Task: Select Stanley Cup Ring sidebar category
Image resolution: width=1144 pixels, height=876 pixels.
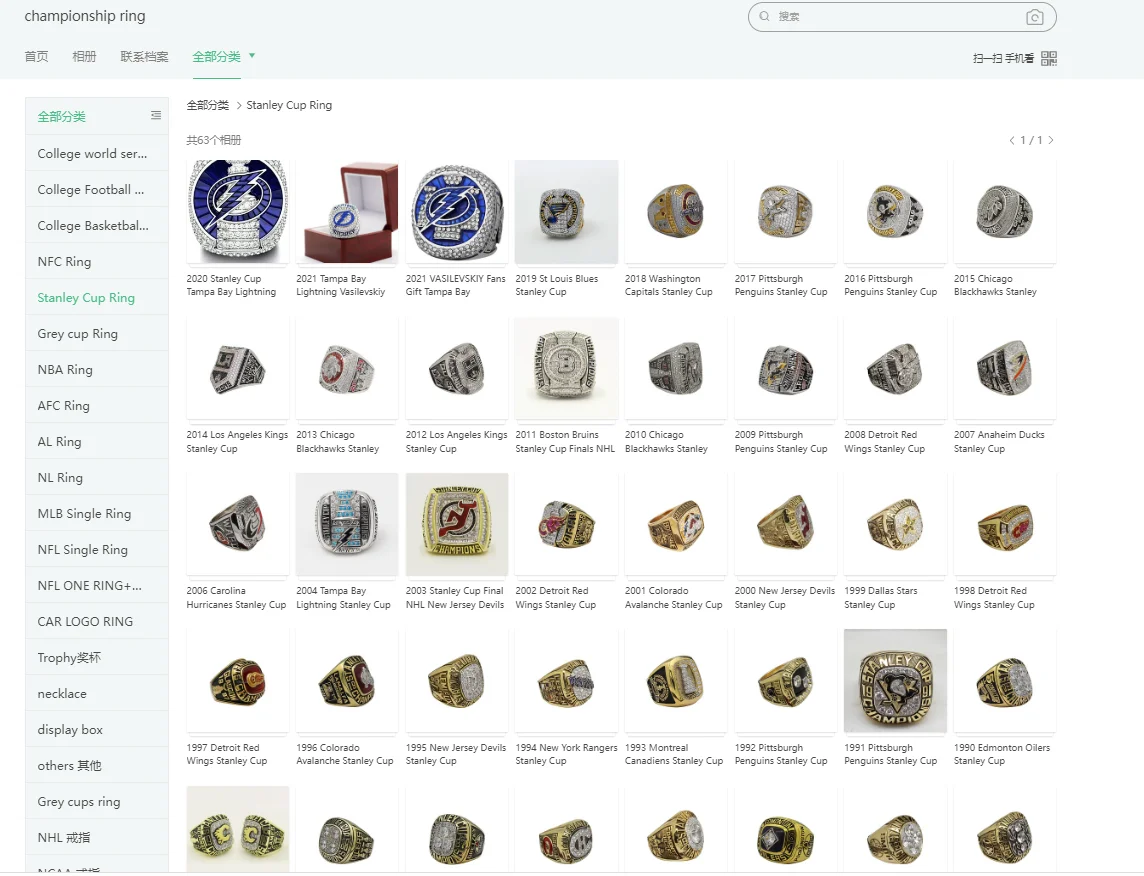Action: 97,298
